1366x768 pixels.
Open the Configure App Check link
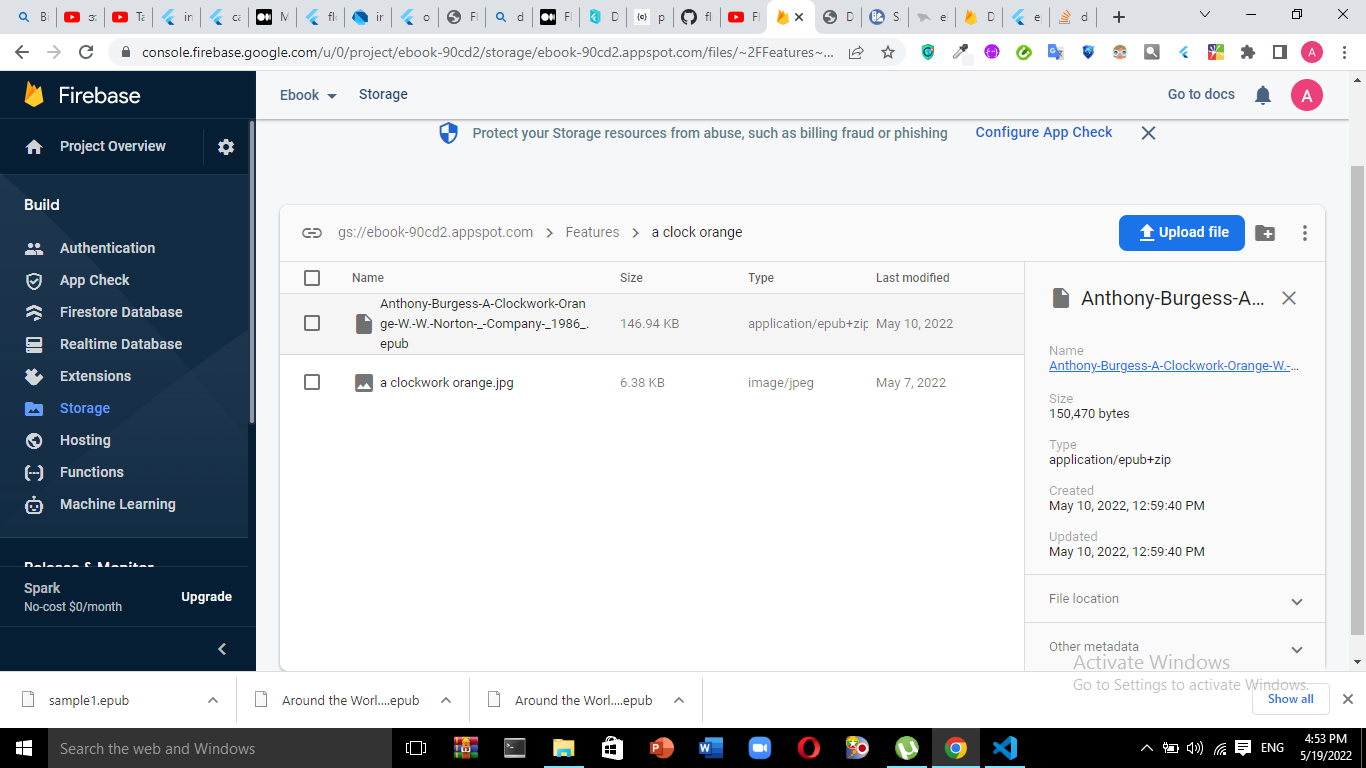point(1044,132)
